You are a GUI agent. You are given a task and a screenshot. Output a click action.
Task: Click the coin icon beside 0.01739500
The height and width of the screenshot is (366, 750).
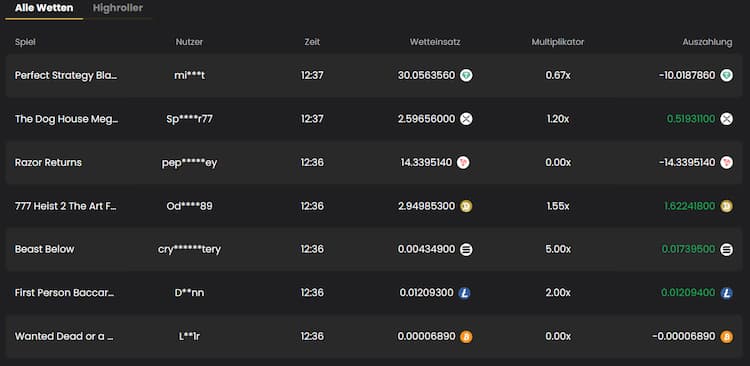point(727,249)
